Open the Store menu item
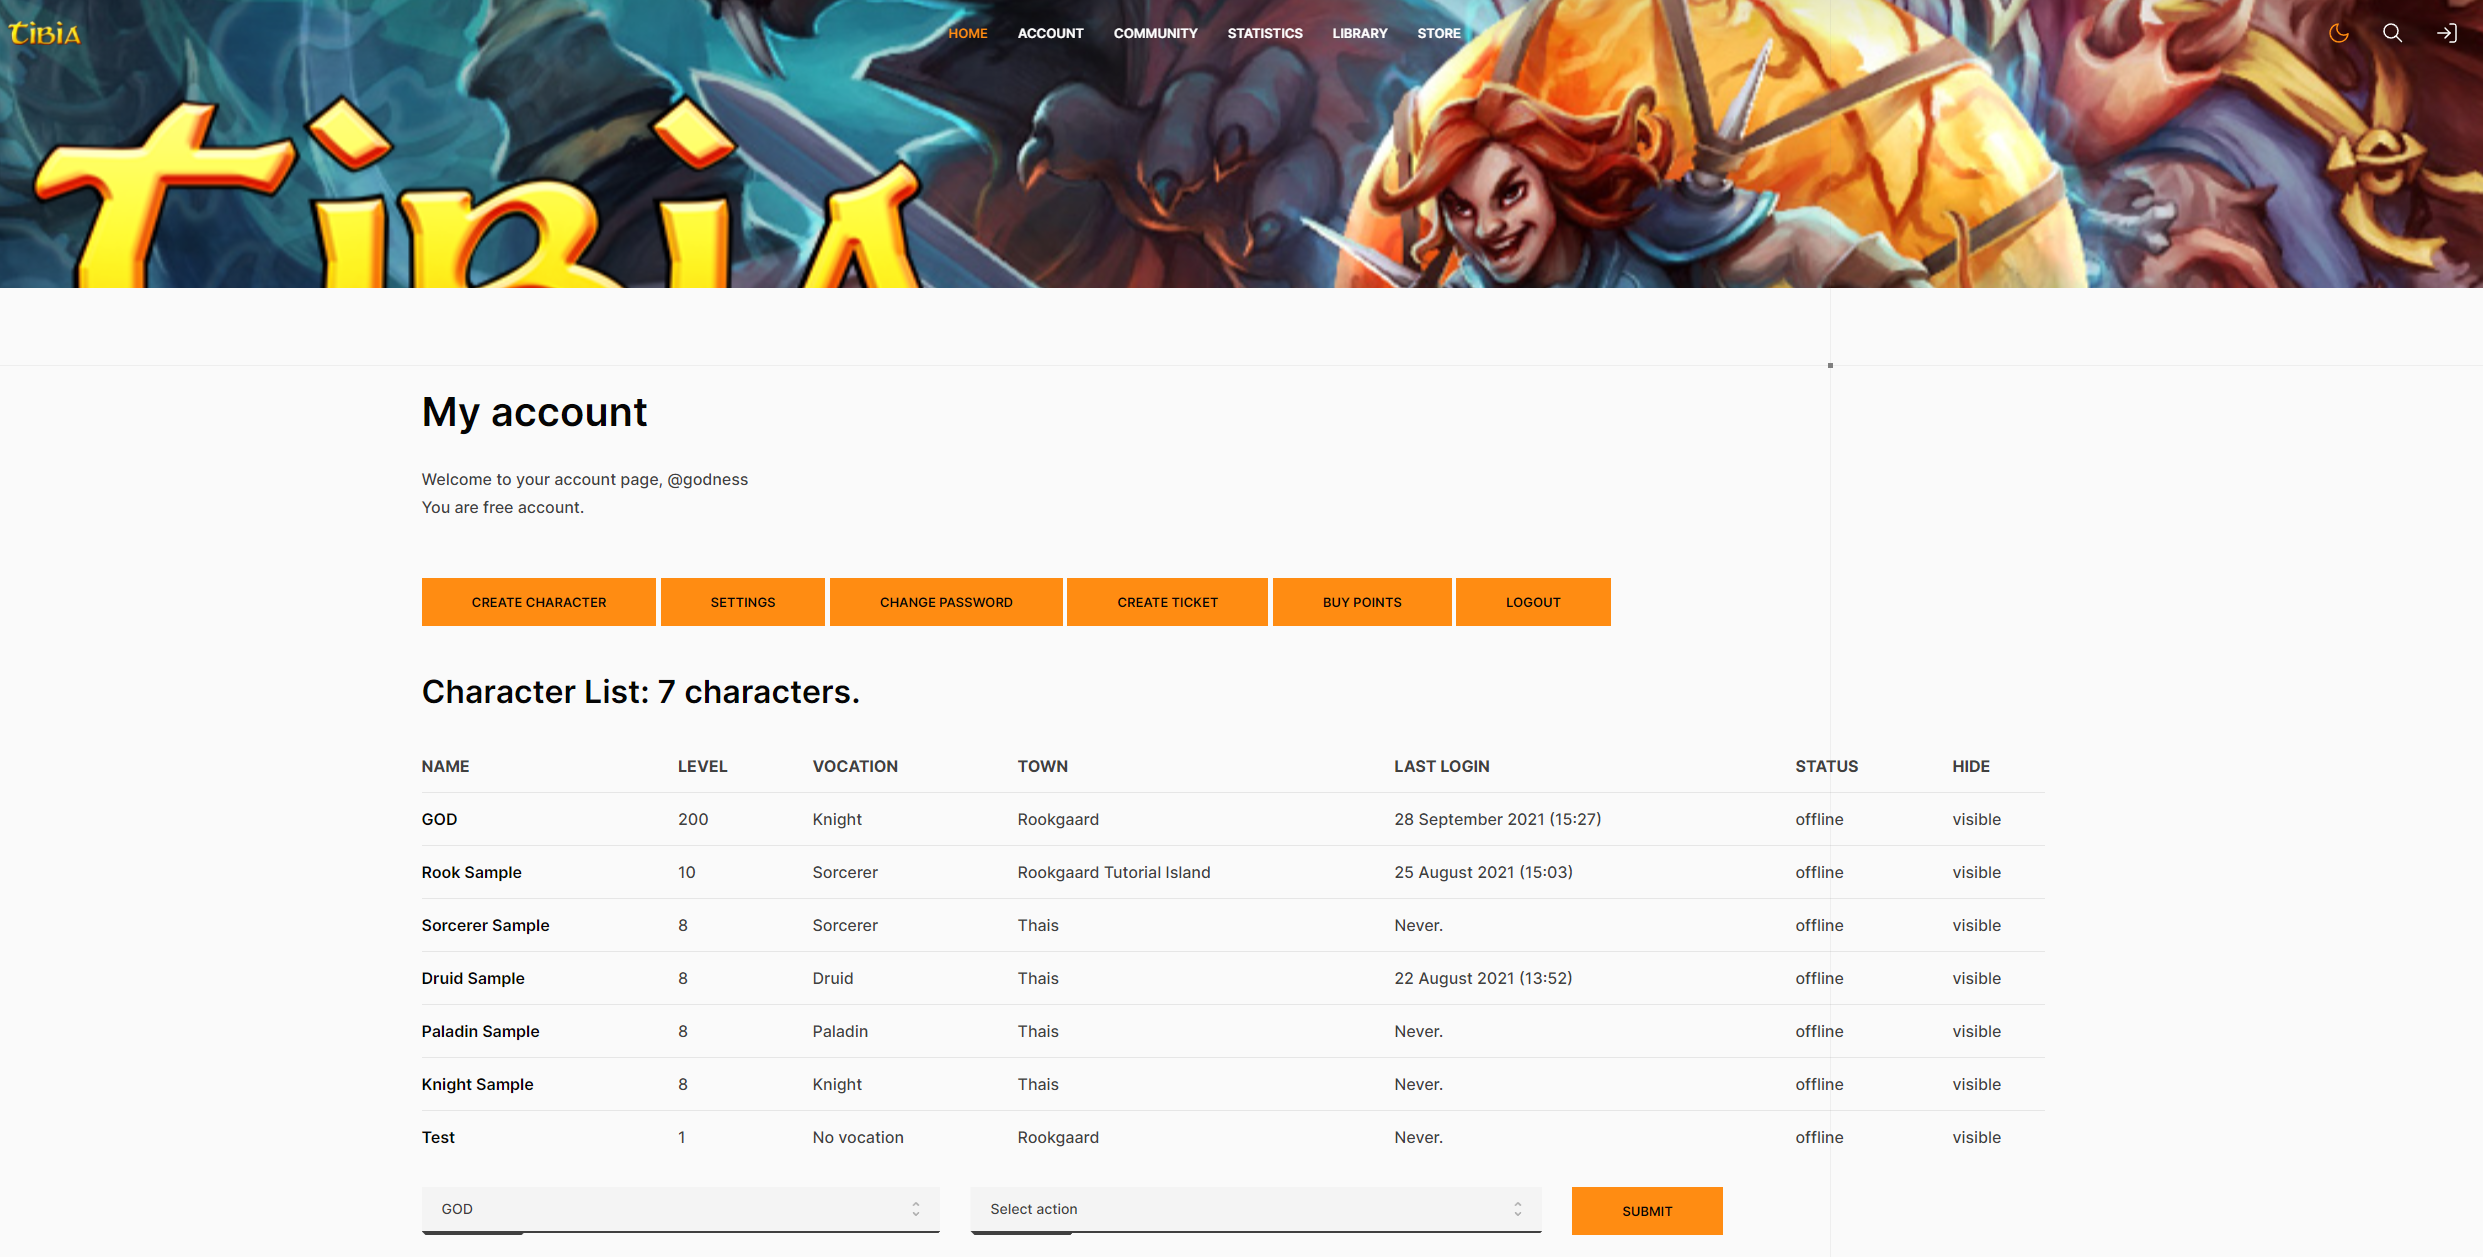The image size is (2483, 1257). 1439,33
